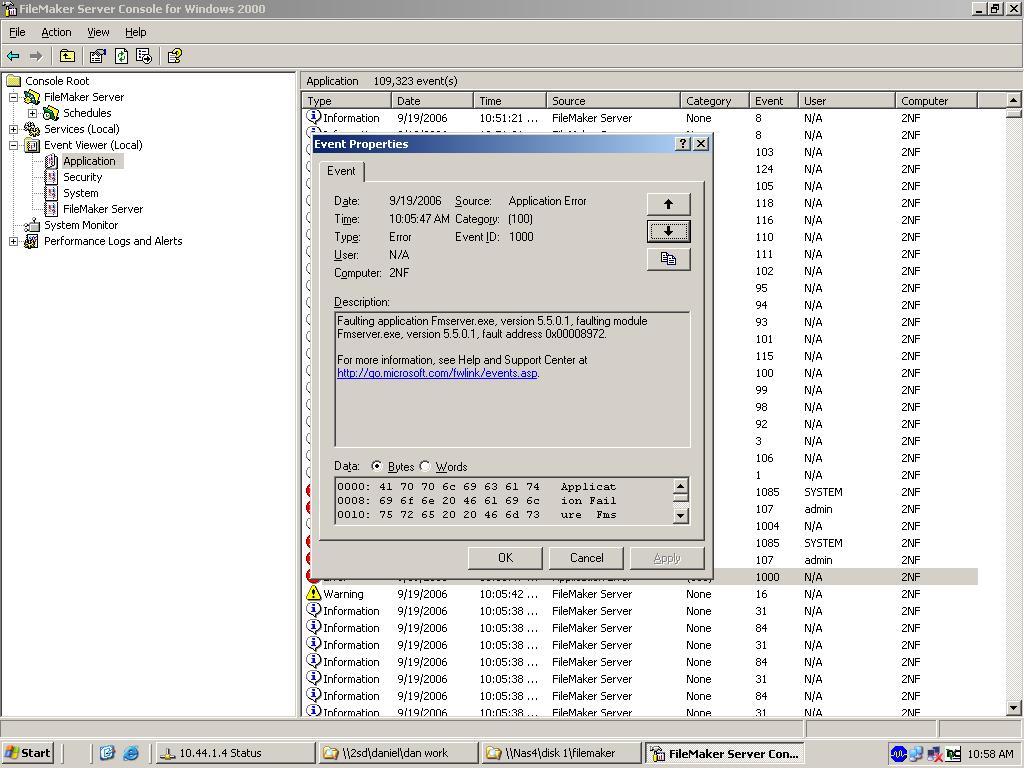Sort events by the User column header
The image size is (1024, 768).
[846, 101]
